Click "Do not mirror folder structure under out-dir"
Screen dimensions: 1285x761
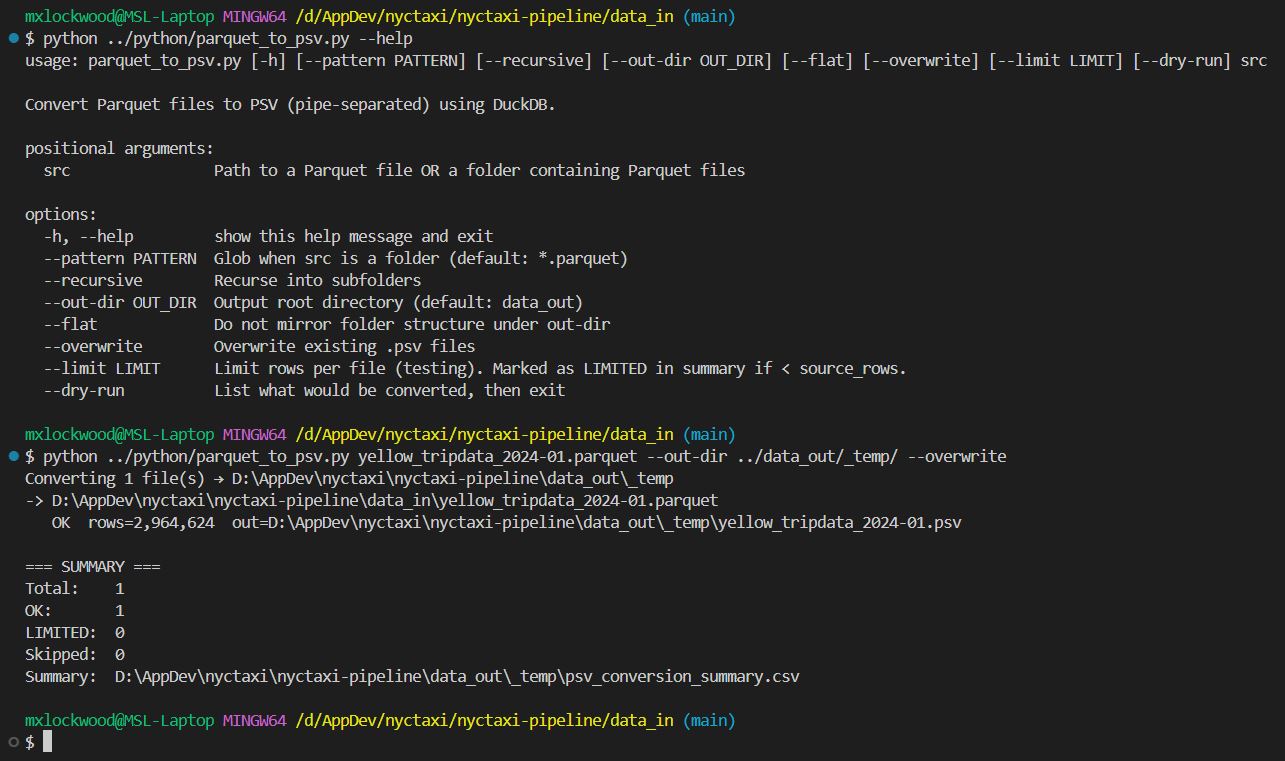412,324
